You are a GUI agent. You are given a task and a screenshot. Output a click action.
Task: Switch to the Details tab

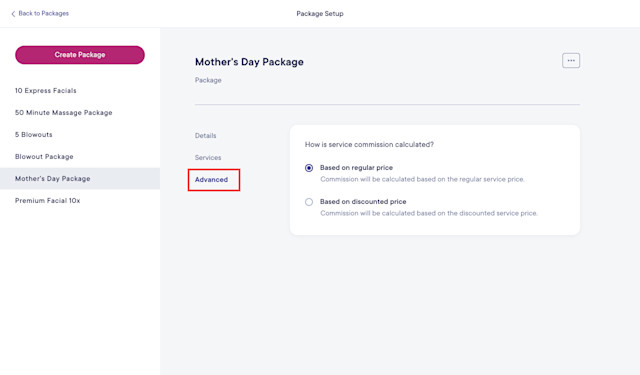coord(205,135)
